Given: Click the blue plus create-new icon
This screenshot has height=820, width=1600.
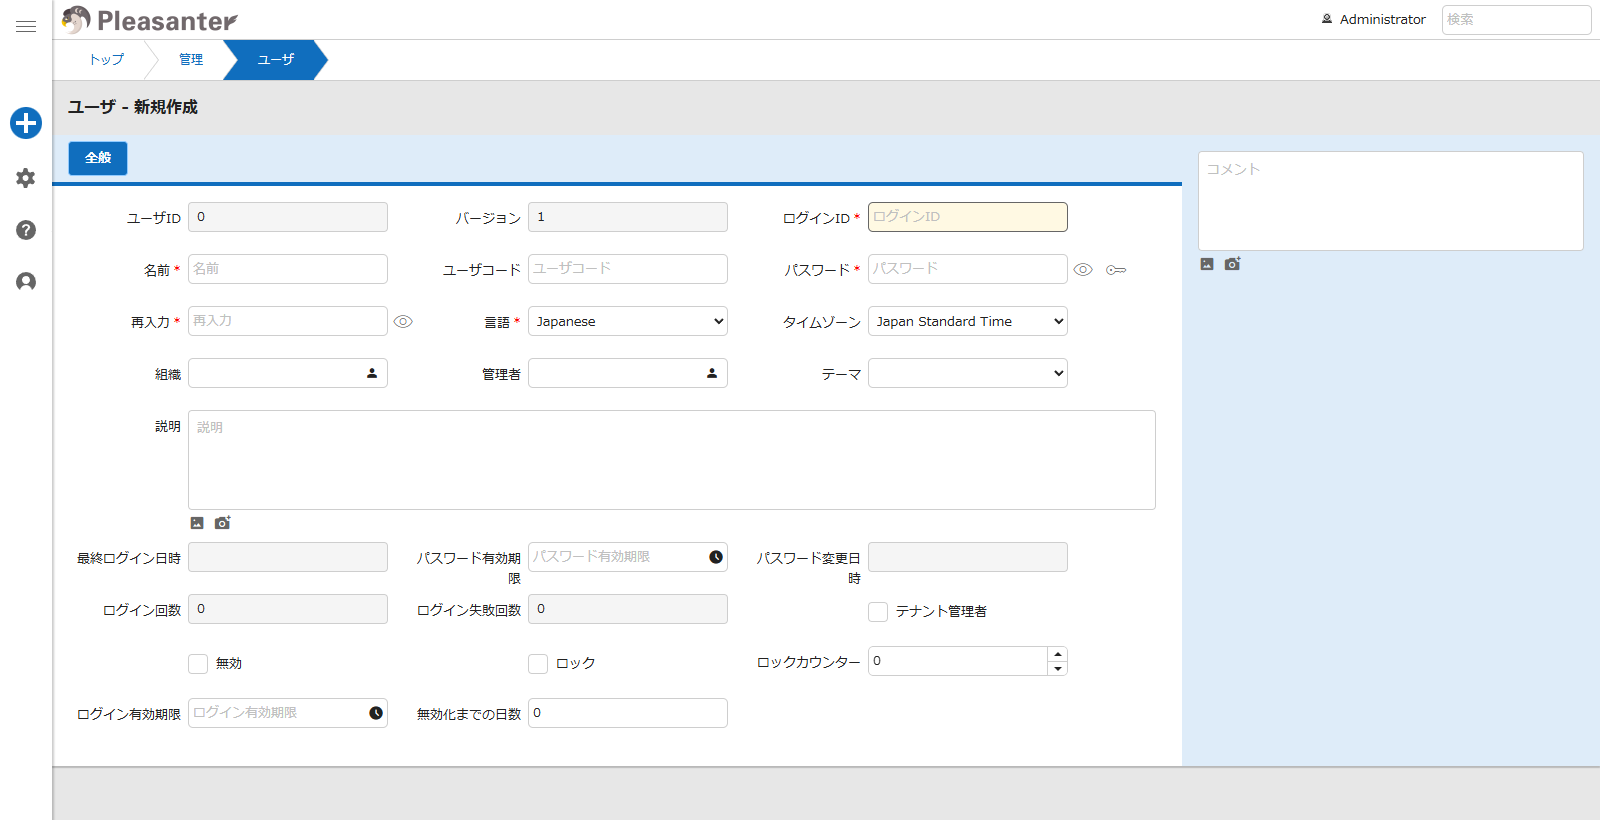Looking at the screenshot, I should [26, 123].
